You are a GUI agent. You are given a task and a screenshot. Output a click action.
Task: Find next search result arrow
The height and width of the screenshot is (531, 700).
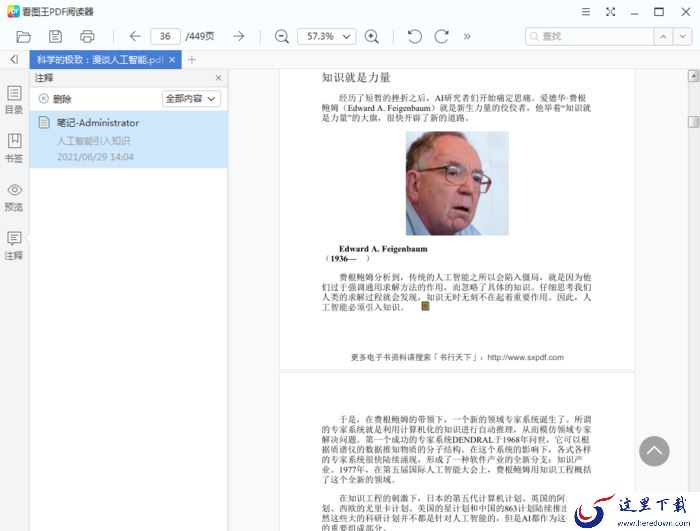[683, 36]
